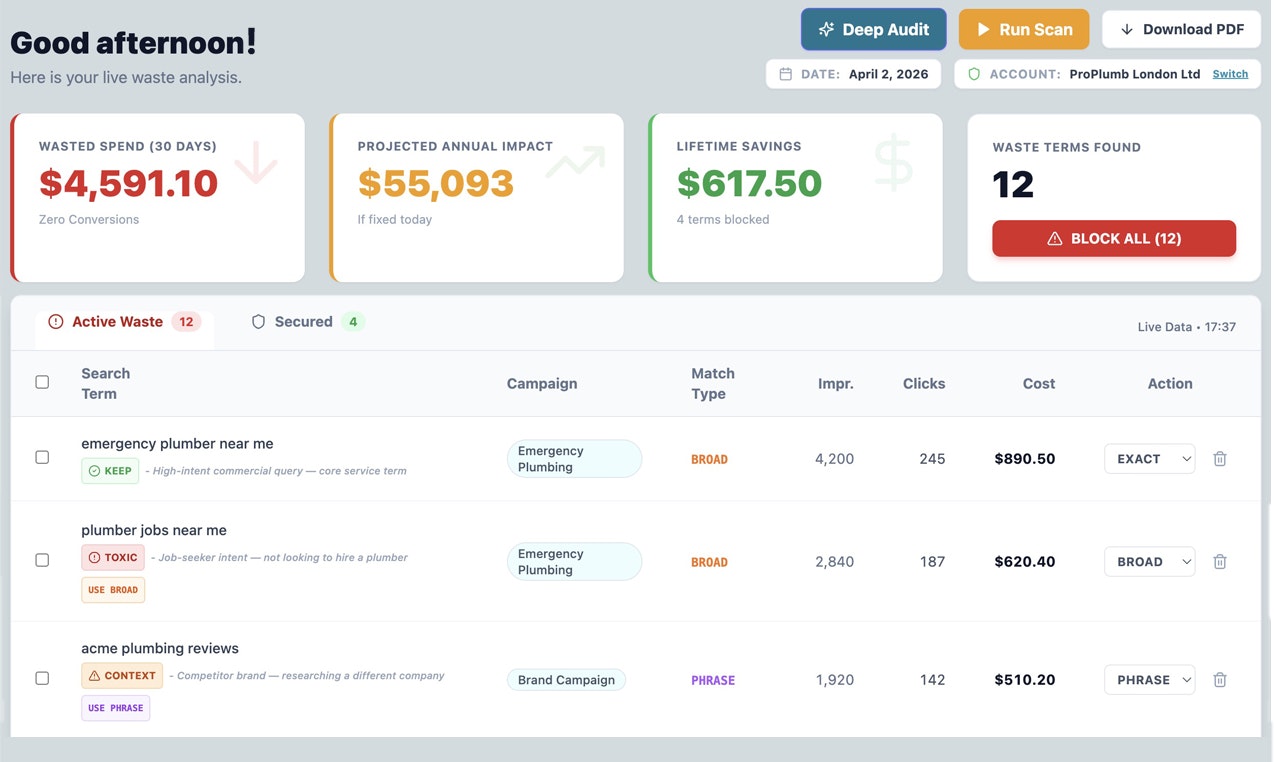
Task: Click the search term acme plumbing reviews
Action: (x=160, y=648)
